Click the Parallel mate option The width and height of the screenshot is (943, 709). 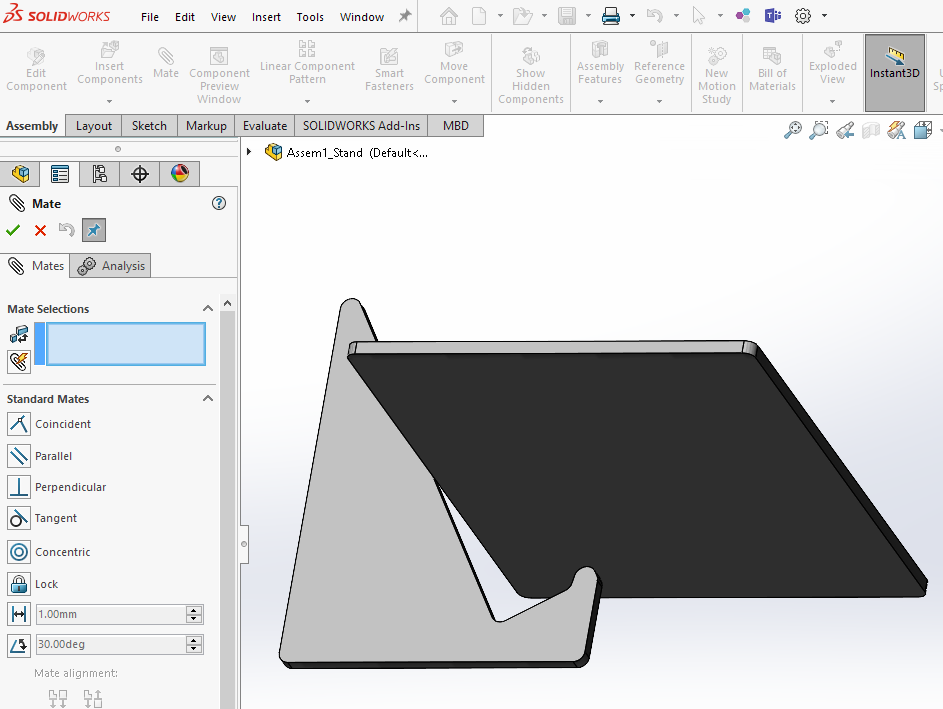19,456
